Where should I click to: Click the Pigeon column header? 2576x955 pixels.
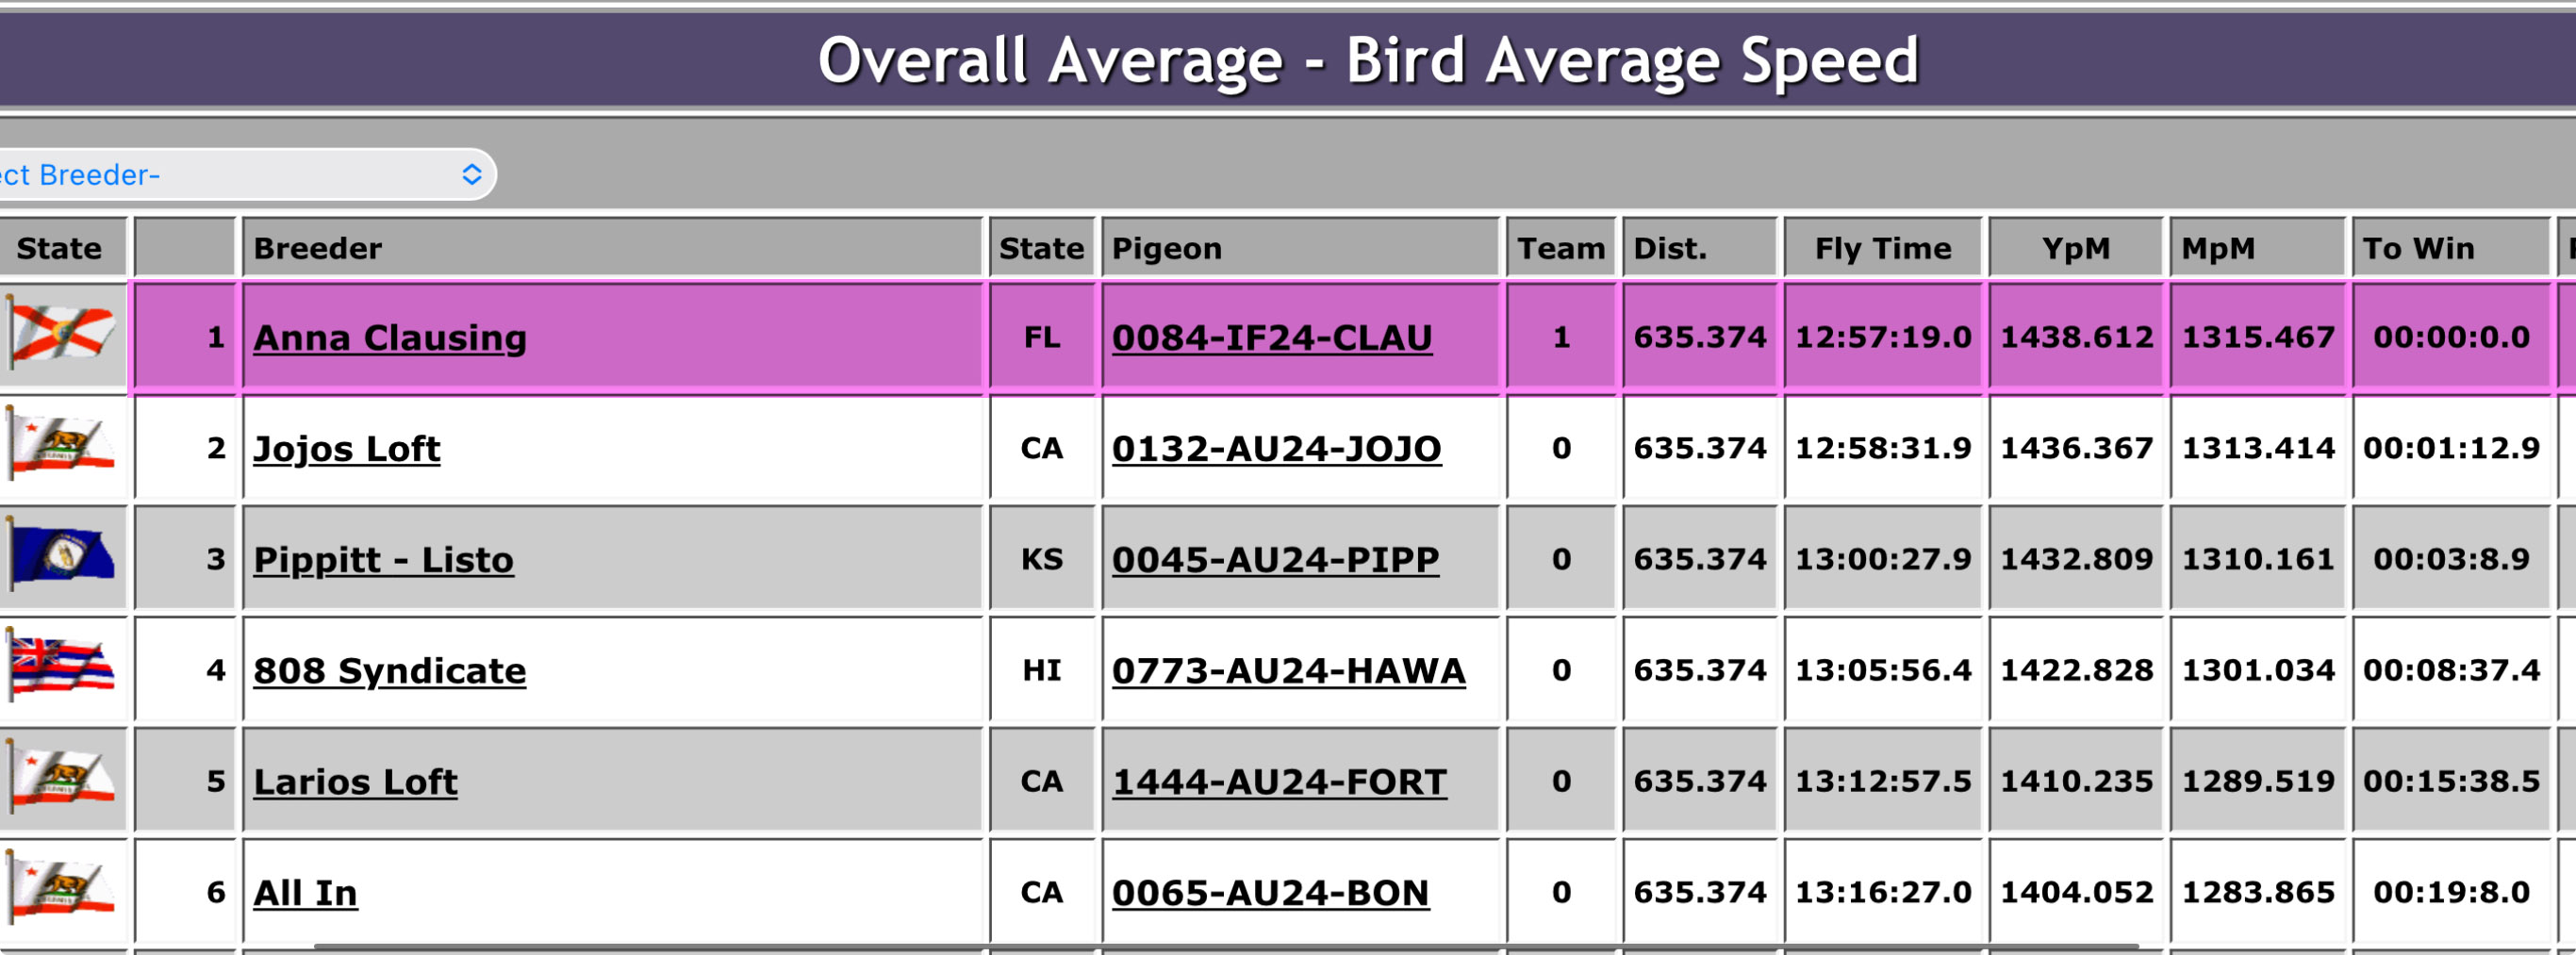click(1166, 248)
